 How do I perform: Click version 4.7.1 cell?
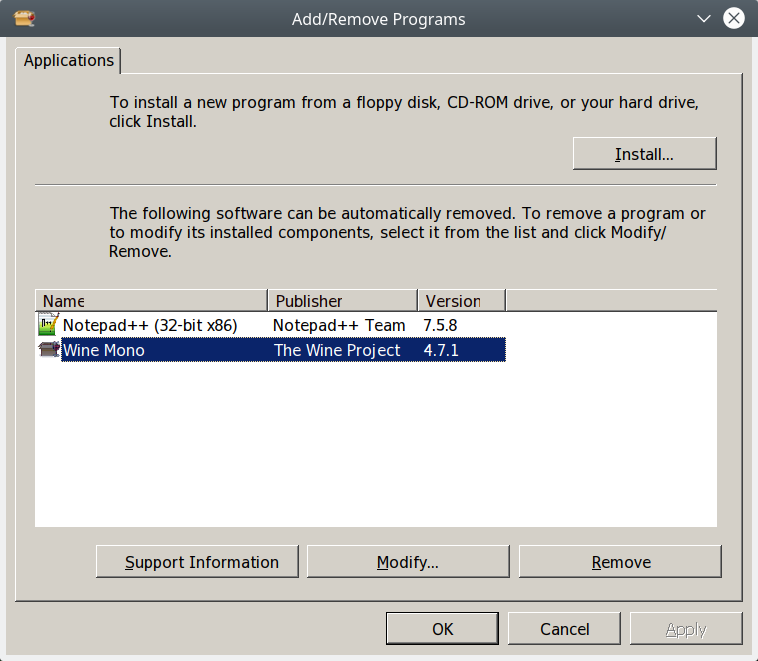tap(440, 350)
